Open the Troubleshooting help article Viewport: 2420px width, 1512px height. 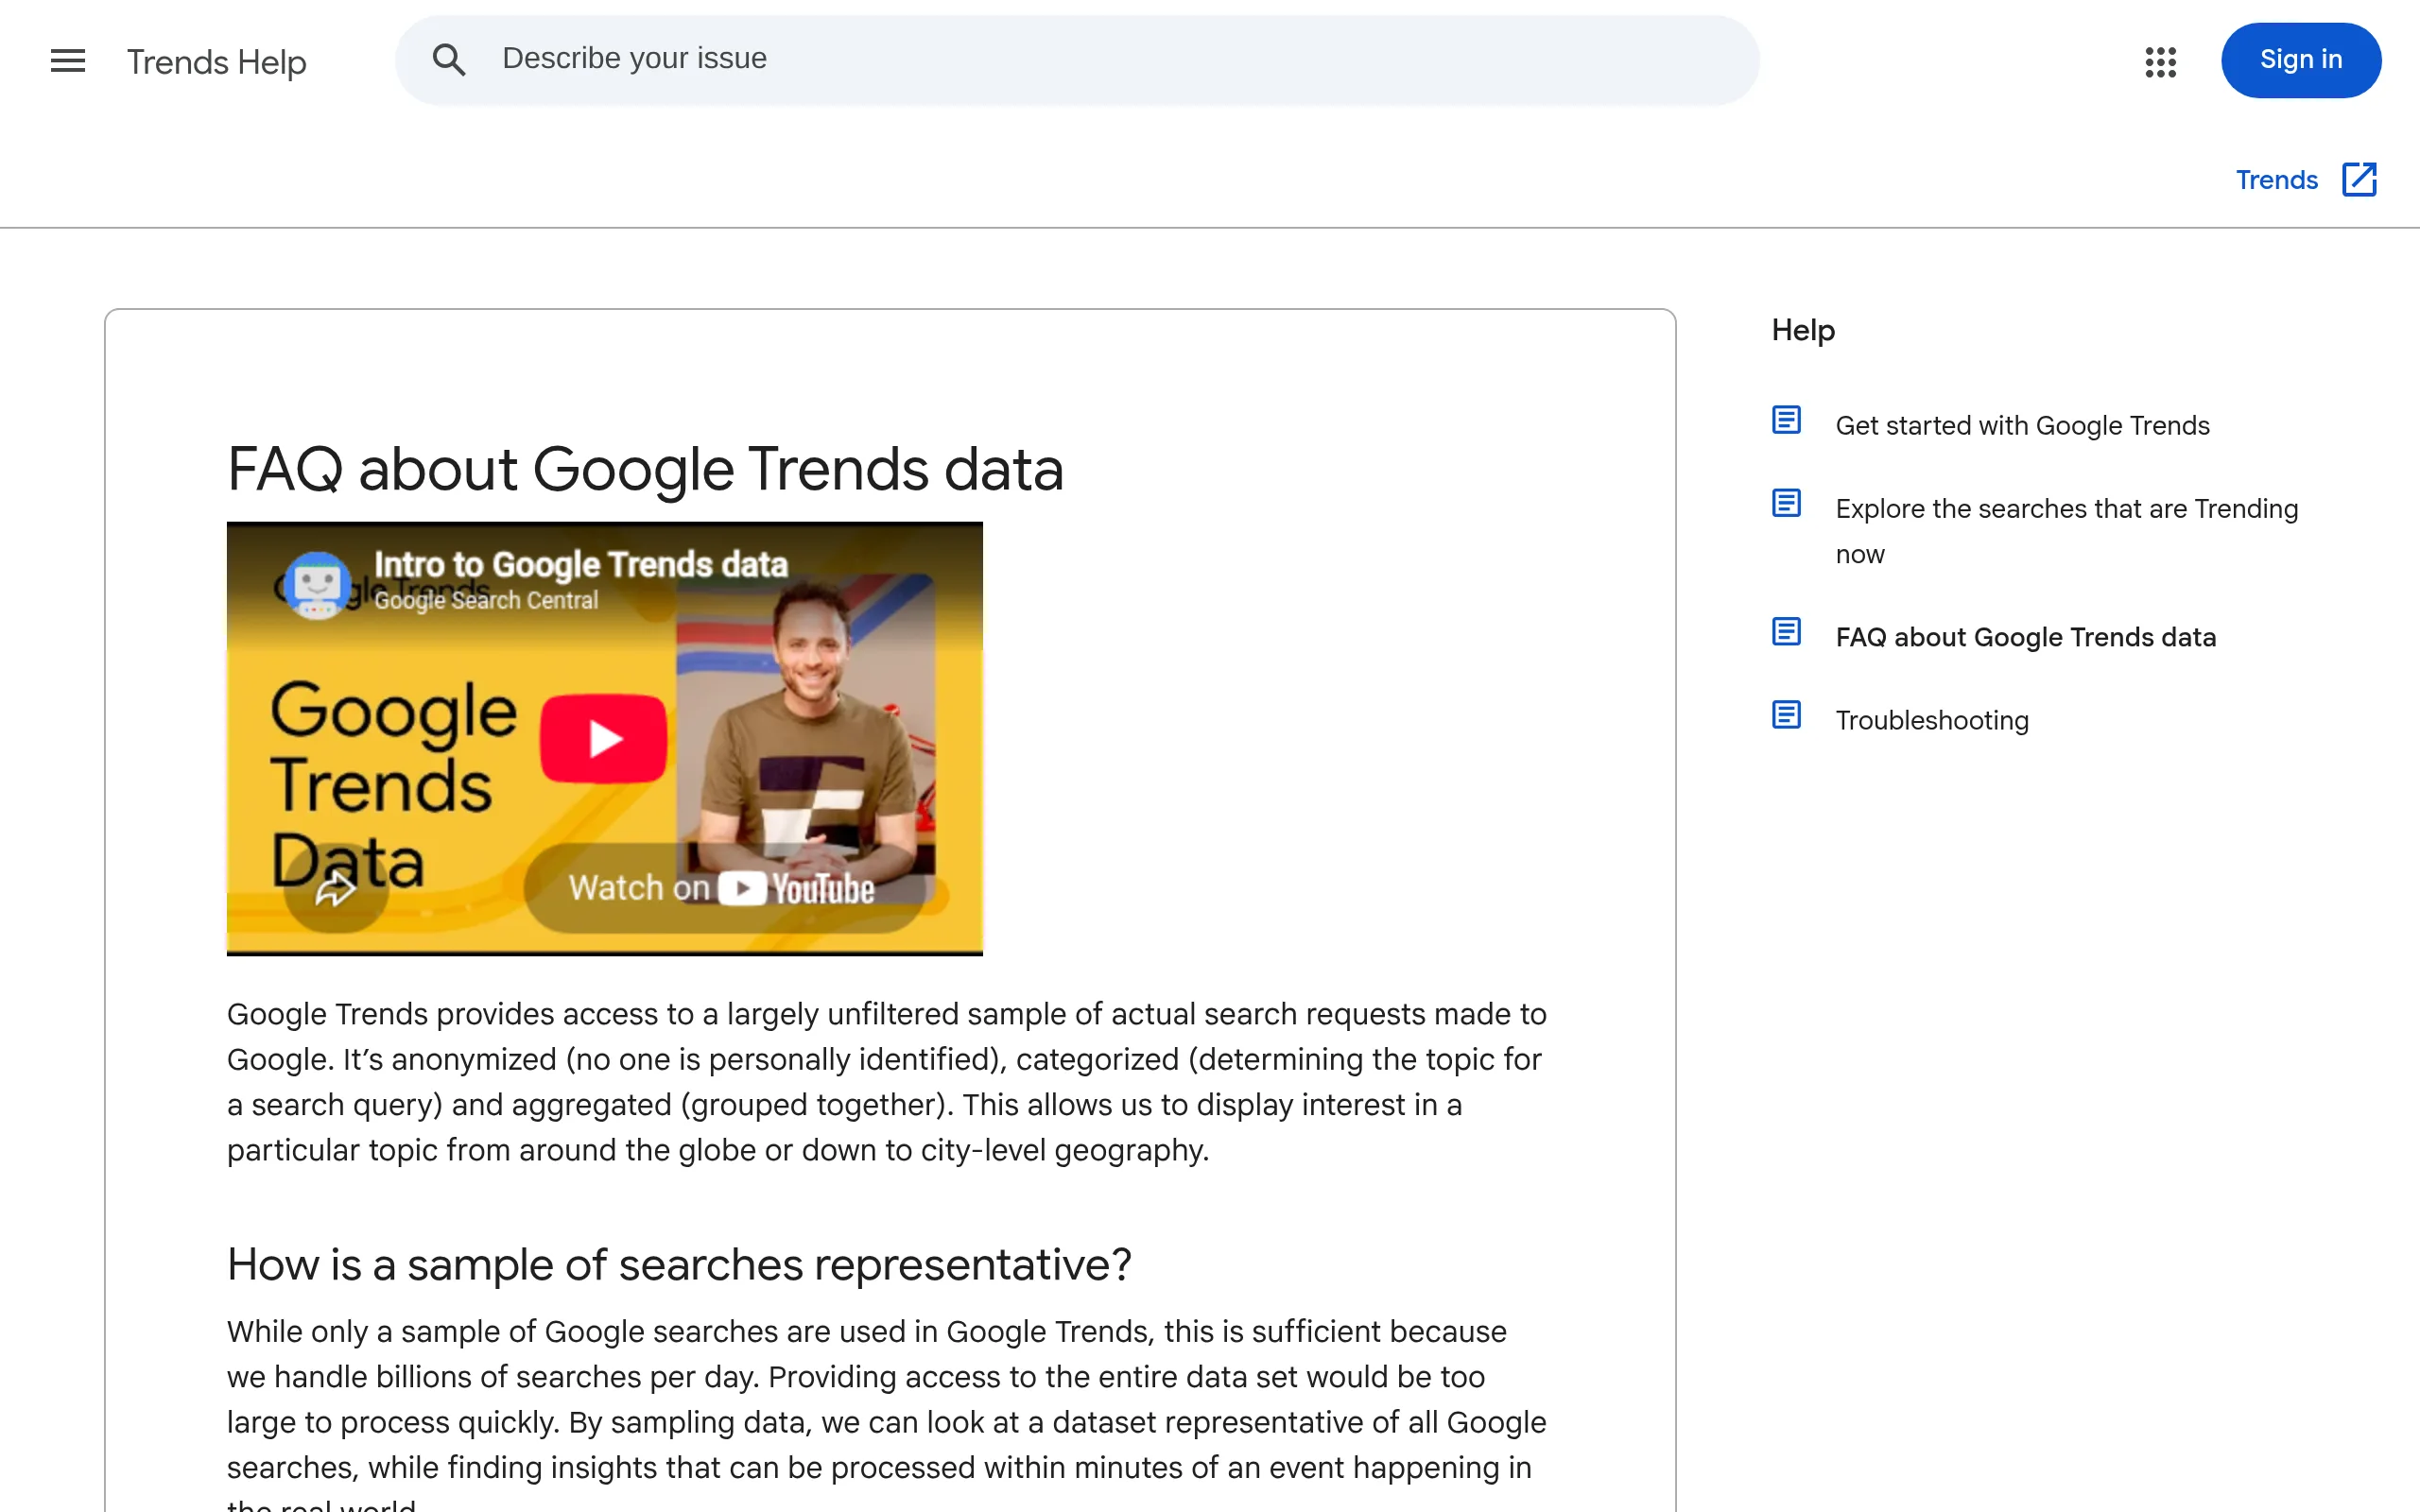1932,720
